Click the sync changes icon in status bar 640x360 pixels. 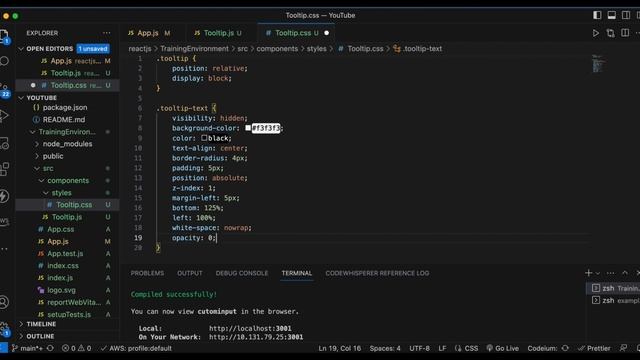pos(50,348)
